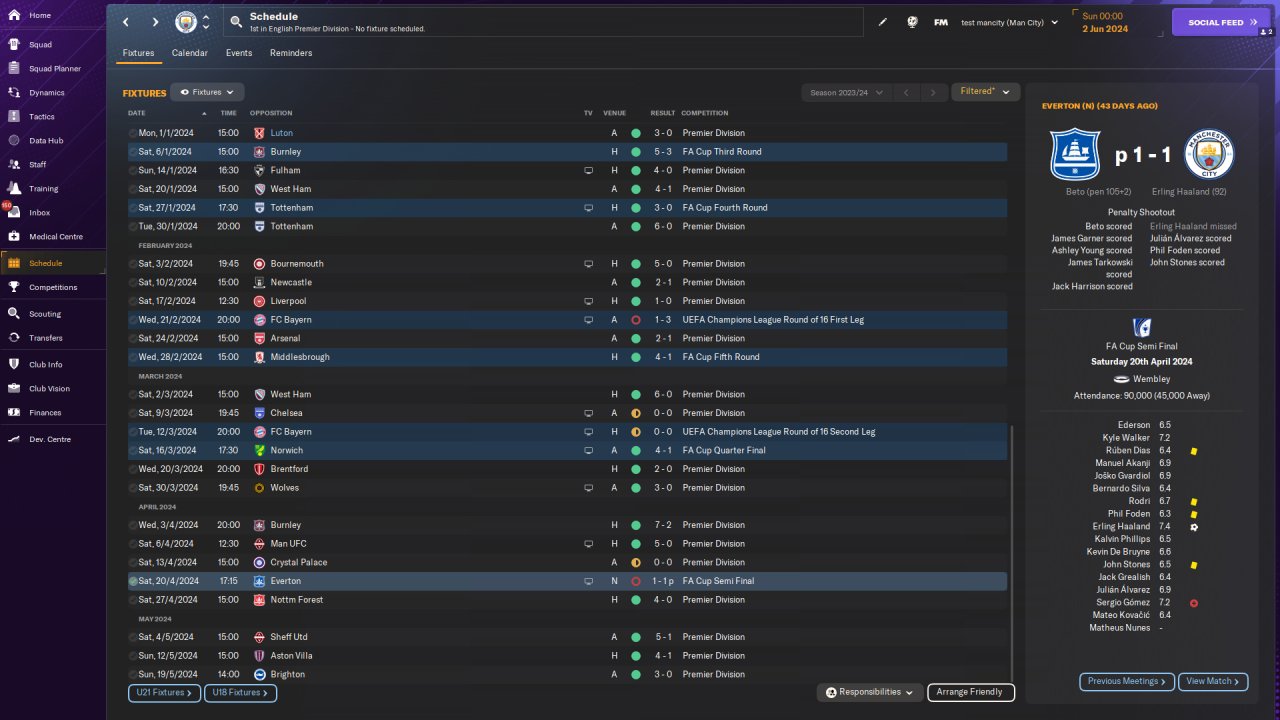Open the Staff sidebar item
This screenshot has height=720, width=1280.
click(x=53, y=165)
